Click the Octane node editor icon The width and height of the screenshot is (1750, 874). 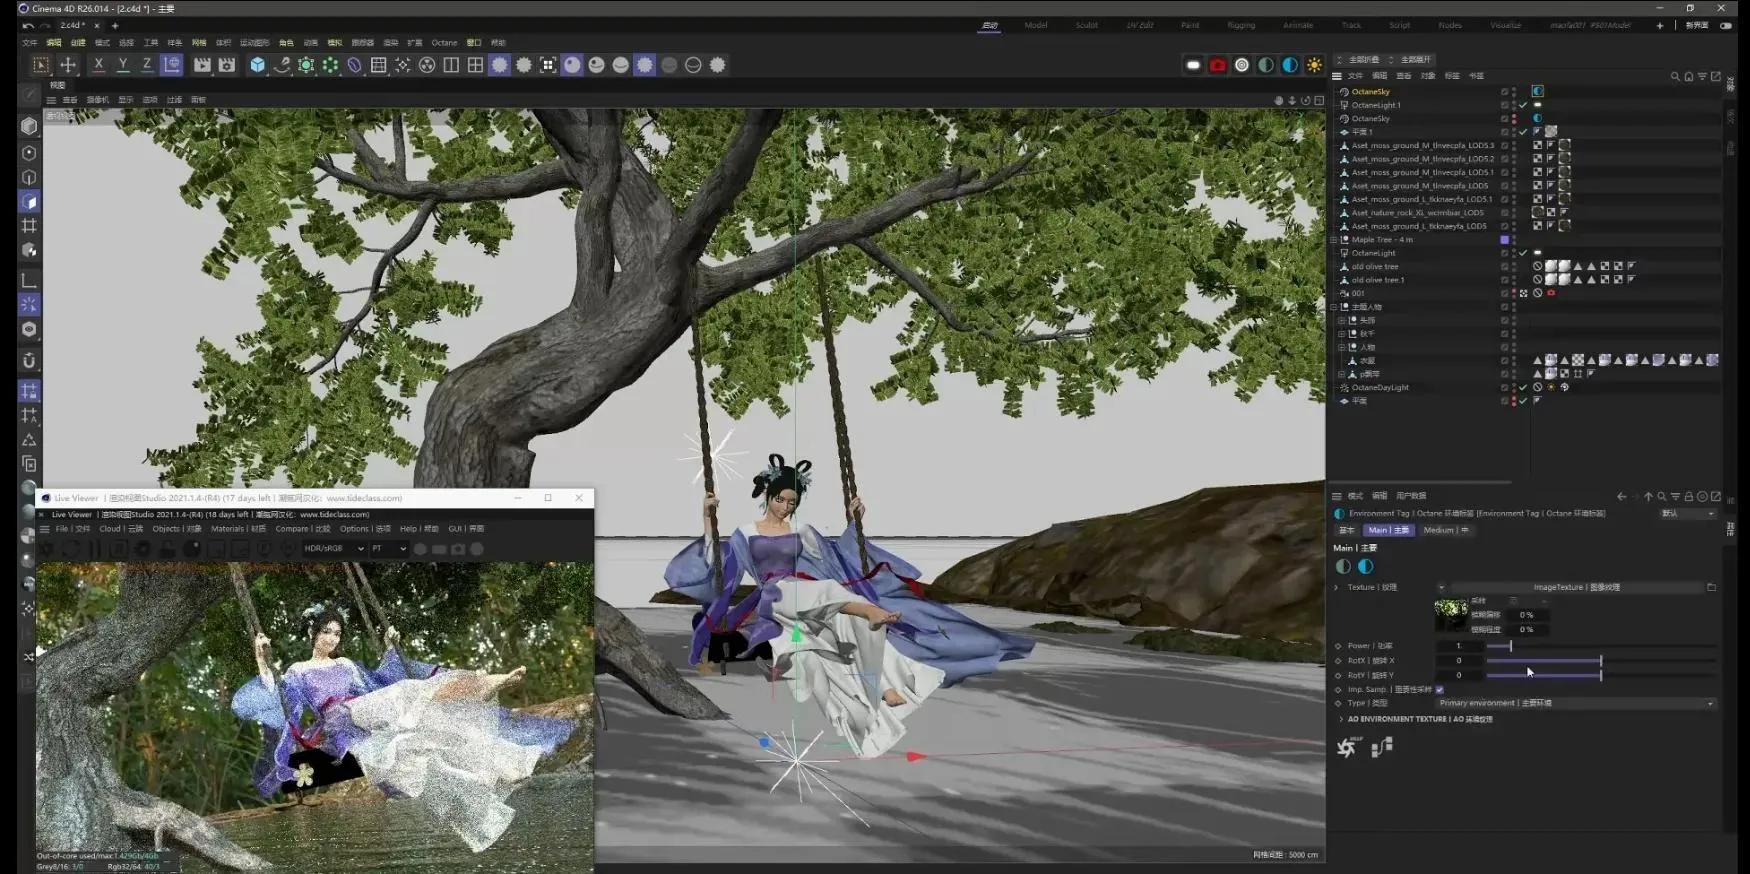pos(1381,747)
